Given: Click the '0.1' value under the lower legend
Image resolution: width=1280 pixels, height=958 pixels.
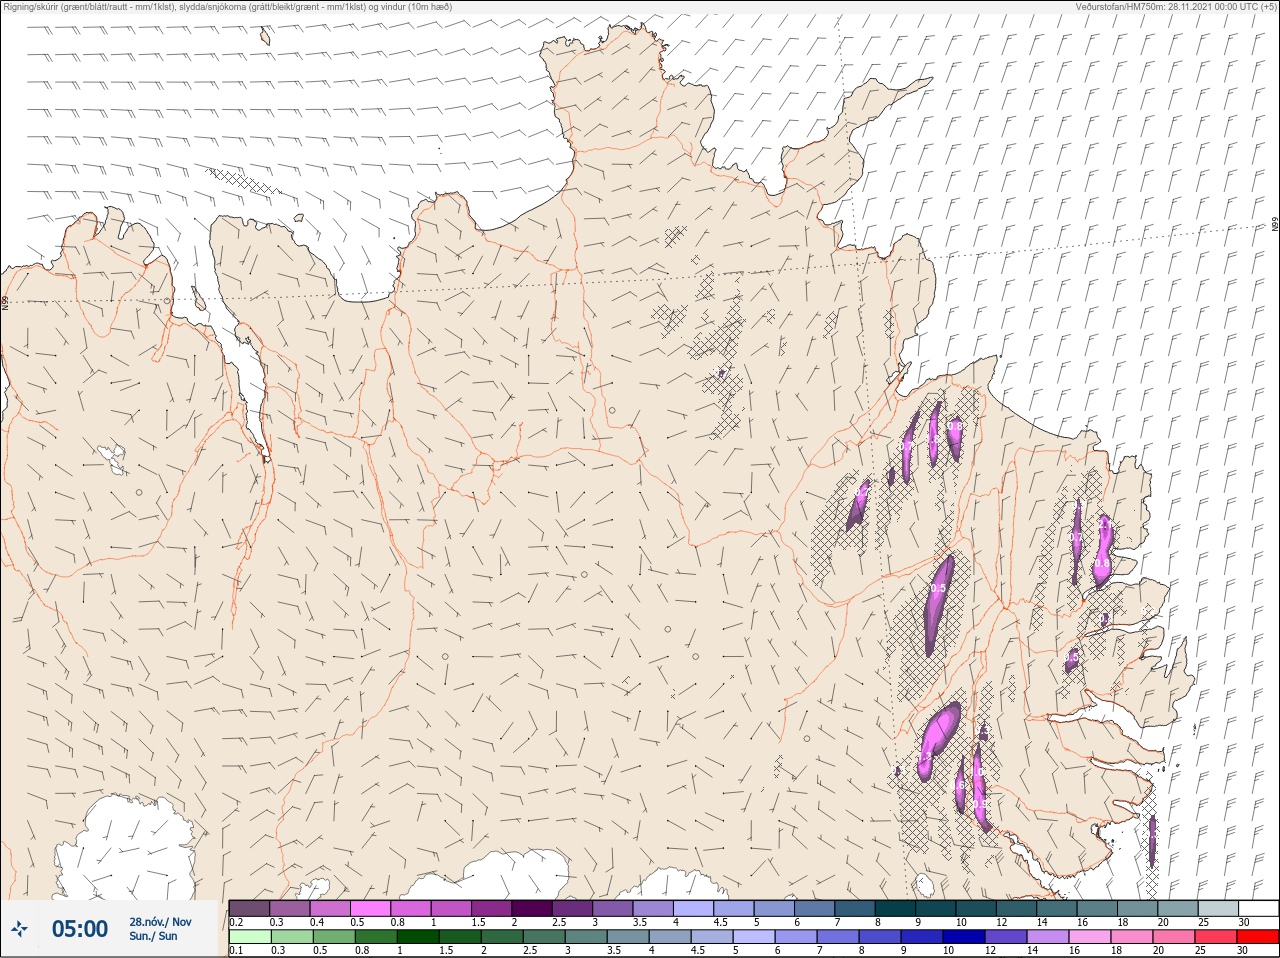Looking at the screenshot, I should (x=236, y=951).
